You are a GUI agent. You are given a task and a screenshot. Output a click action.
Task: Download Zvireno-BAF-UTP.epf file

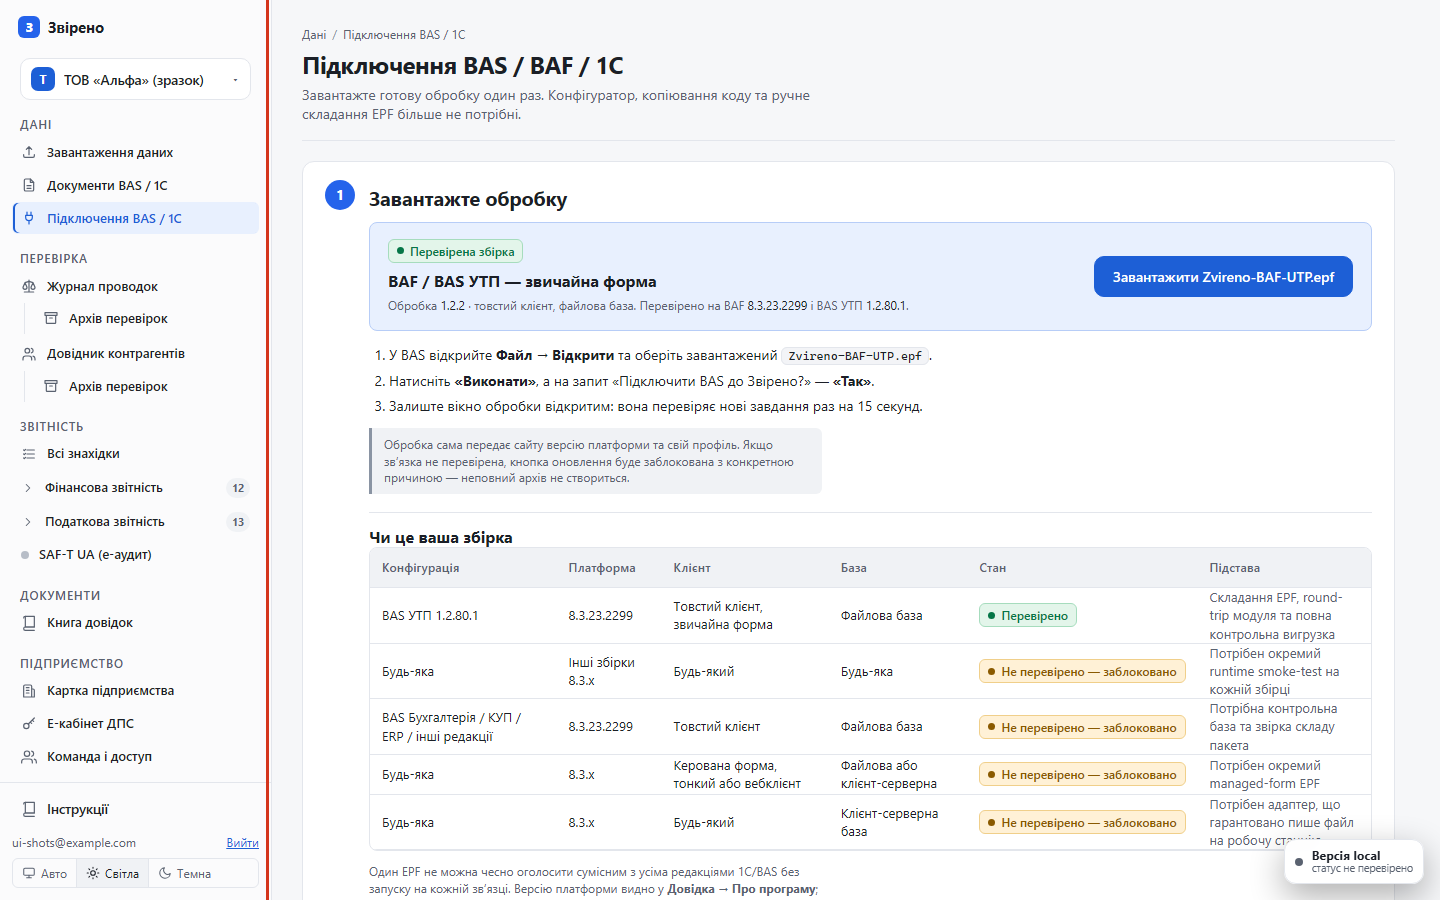1223,277
